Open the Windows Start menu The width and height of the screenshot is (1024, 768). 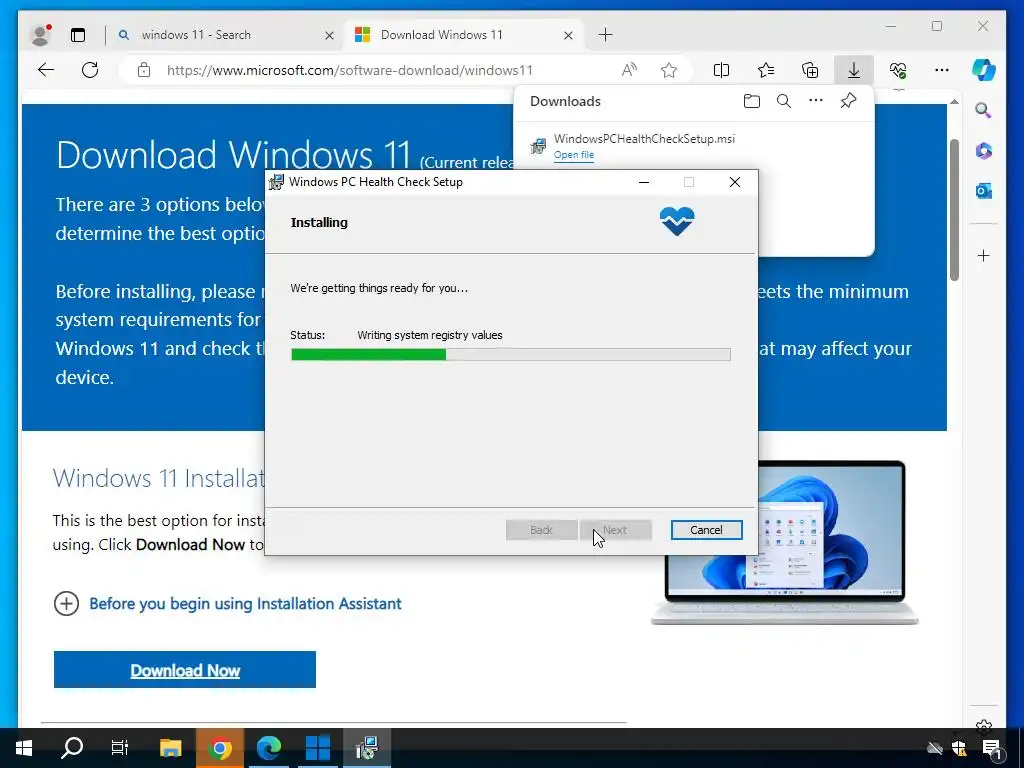[x=24, y=748]
